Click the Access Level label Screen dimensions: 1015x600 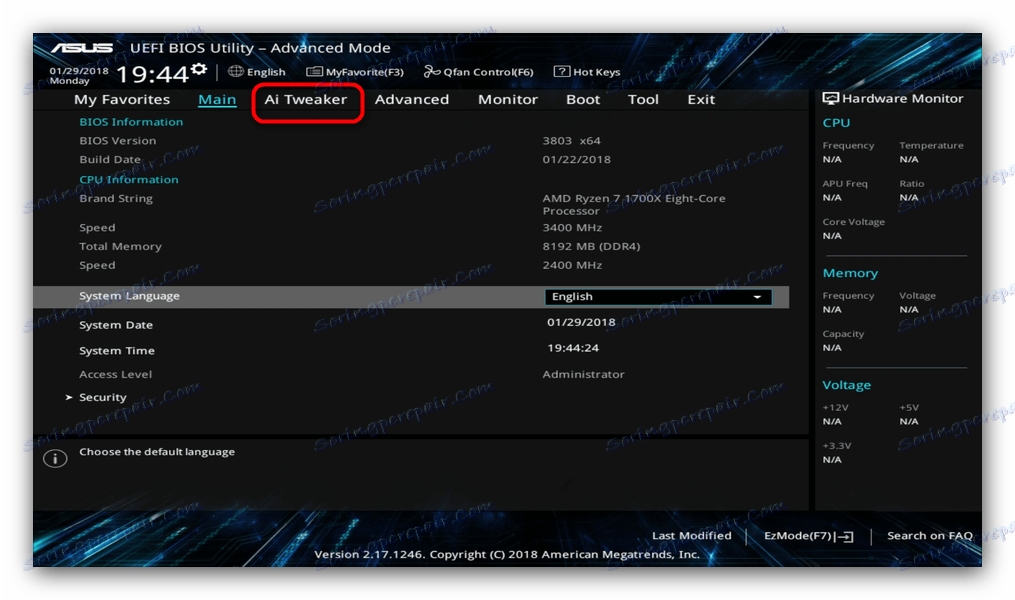(x=115, y=375)
